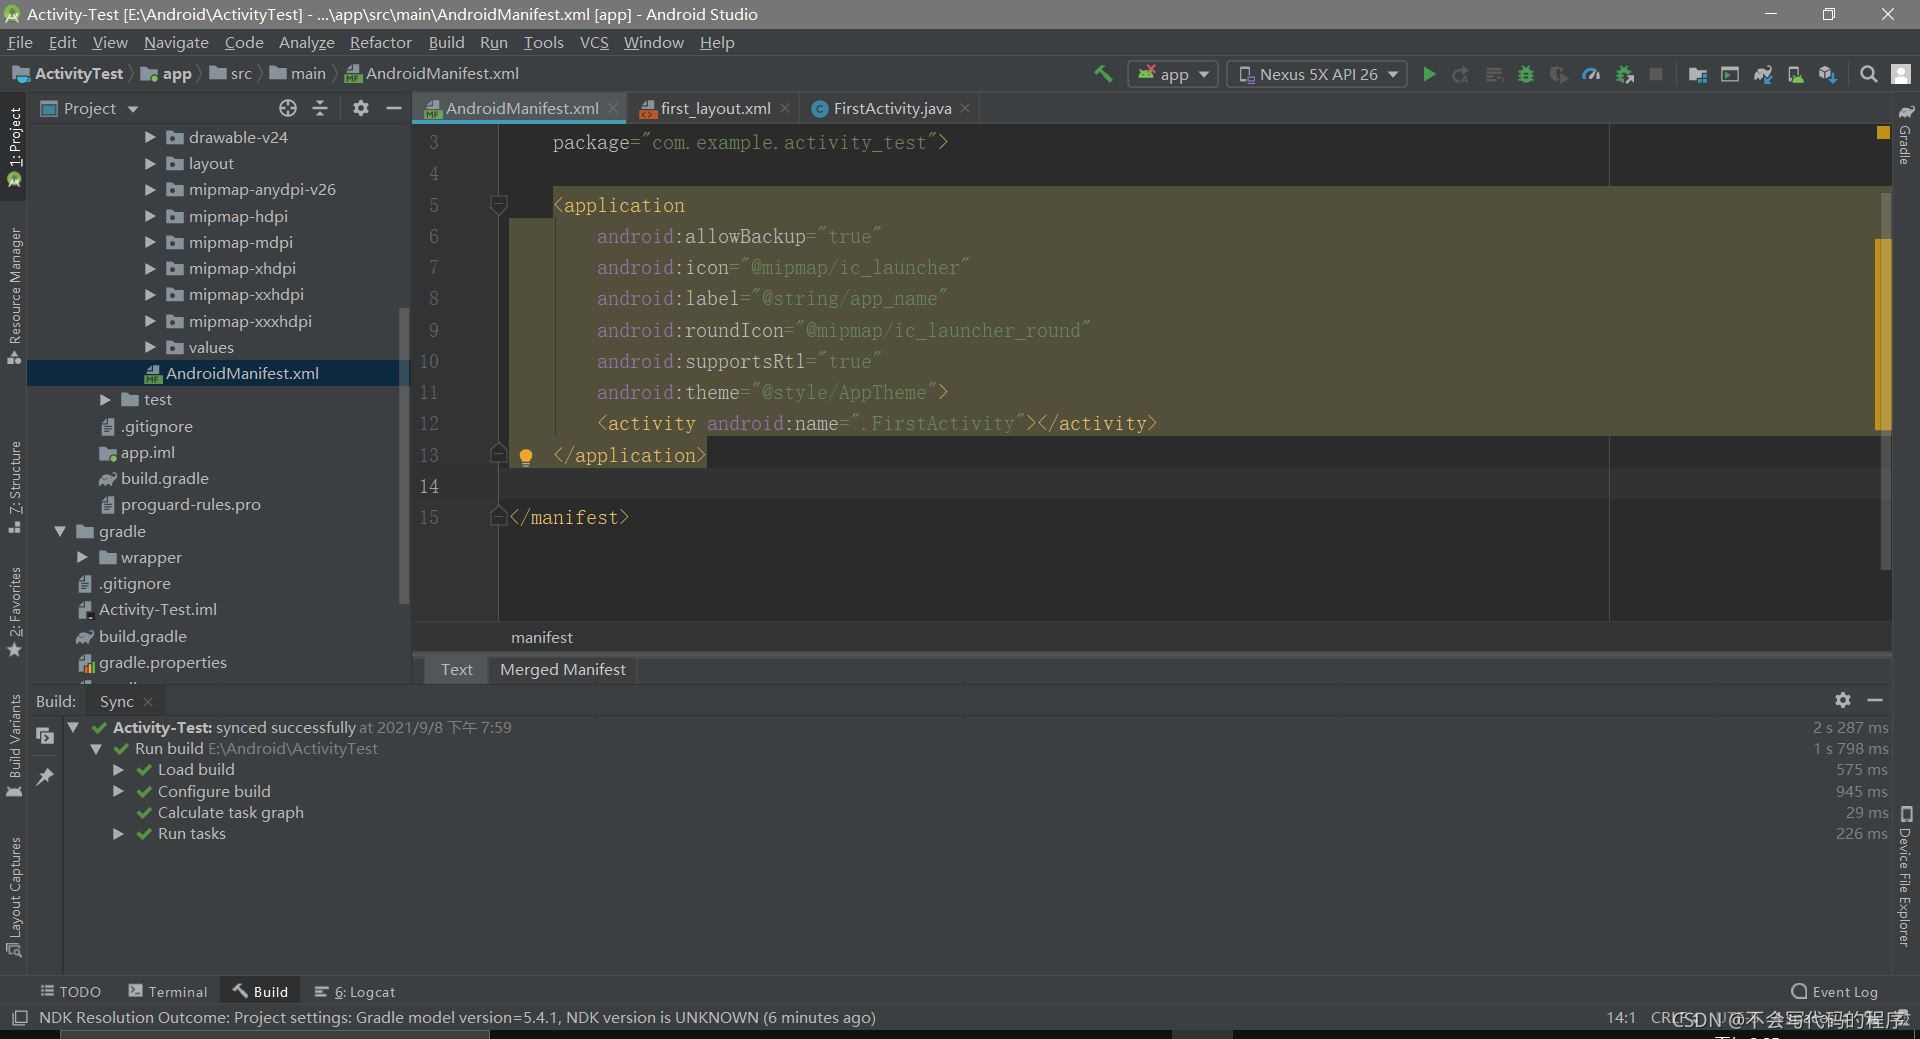Open Resource Manager side tool window

[x=14, y=296]
